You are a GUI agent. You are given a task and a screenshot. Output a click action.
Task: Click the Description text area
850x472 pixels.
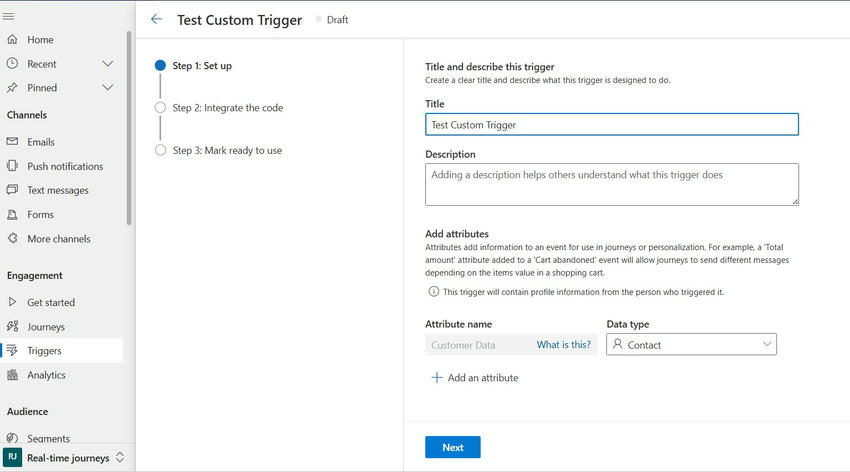point(611,184)
